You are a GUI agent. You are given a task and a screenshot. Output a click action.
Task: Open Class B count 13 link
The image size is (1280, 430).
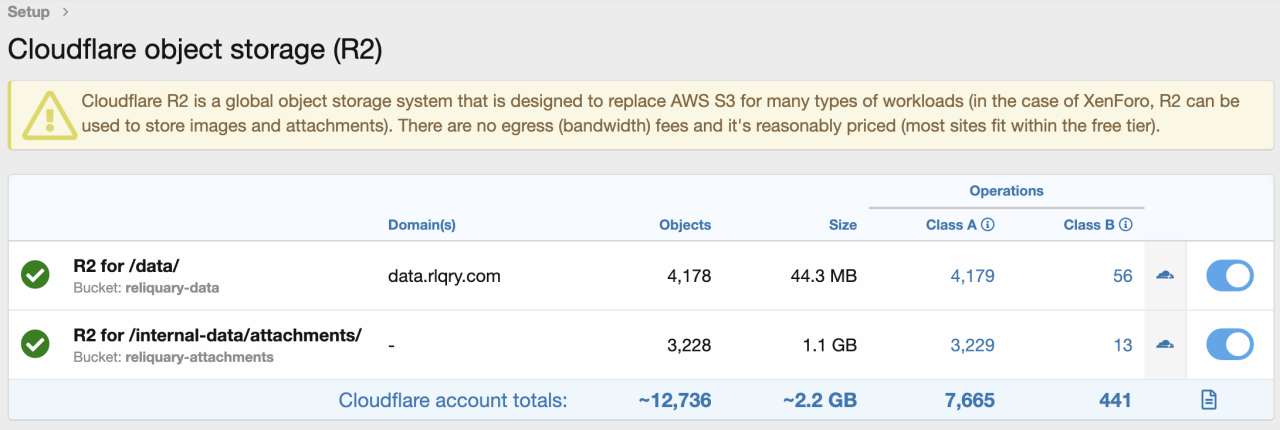coord(1122,344)
